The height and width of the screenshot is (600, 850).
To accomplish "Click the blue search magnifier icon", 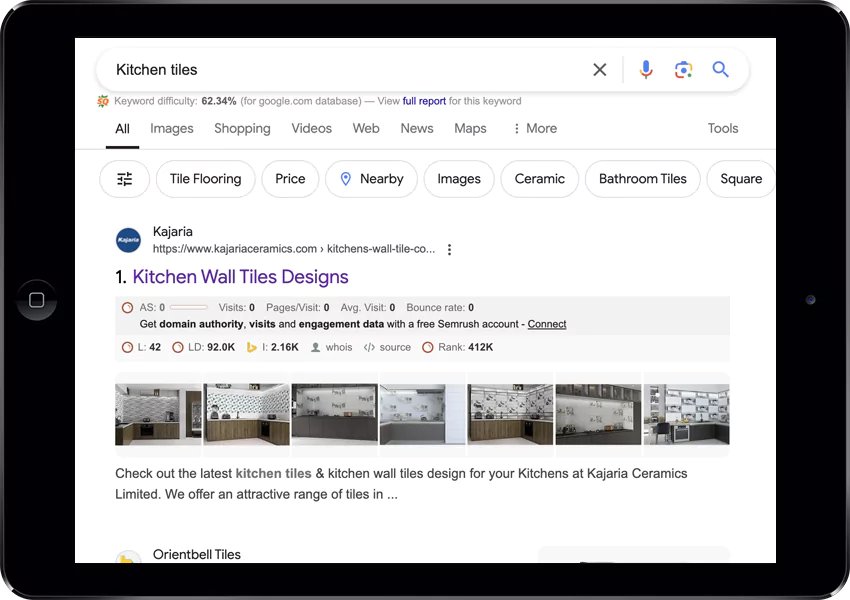I will coord(720,70).
